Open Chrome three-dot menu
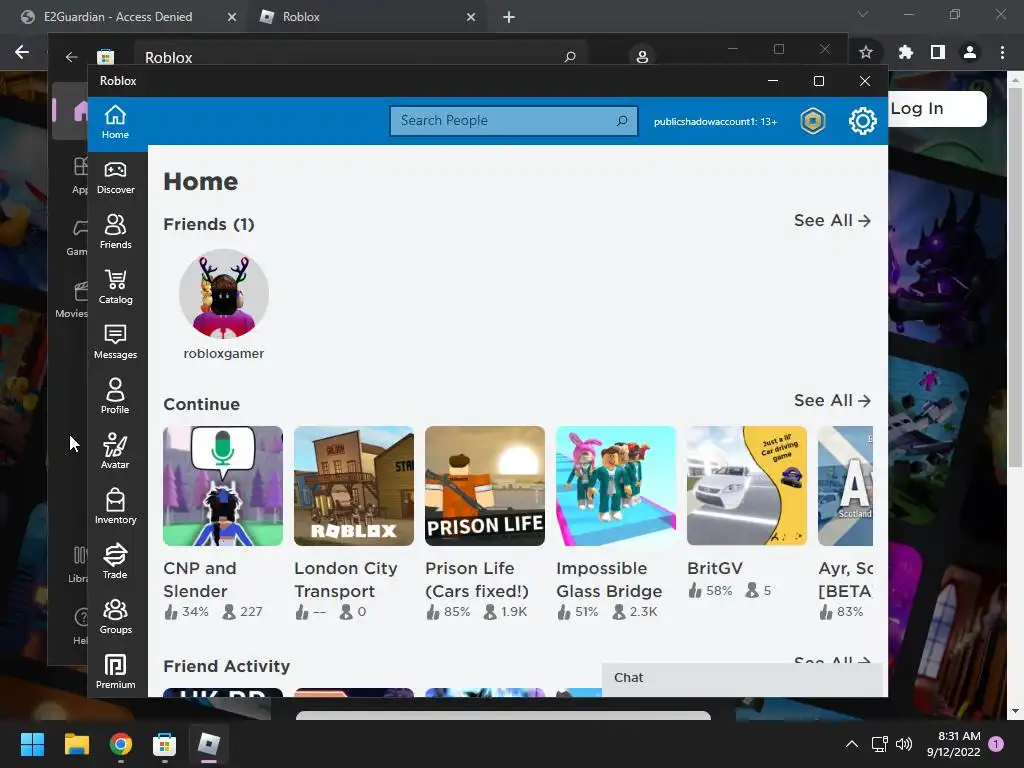The width and height of the screenshot is (1024, 768). tap(1002, 52)
